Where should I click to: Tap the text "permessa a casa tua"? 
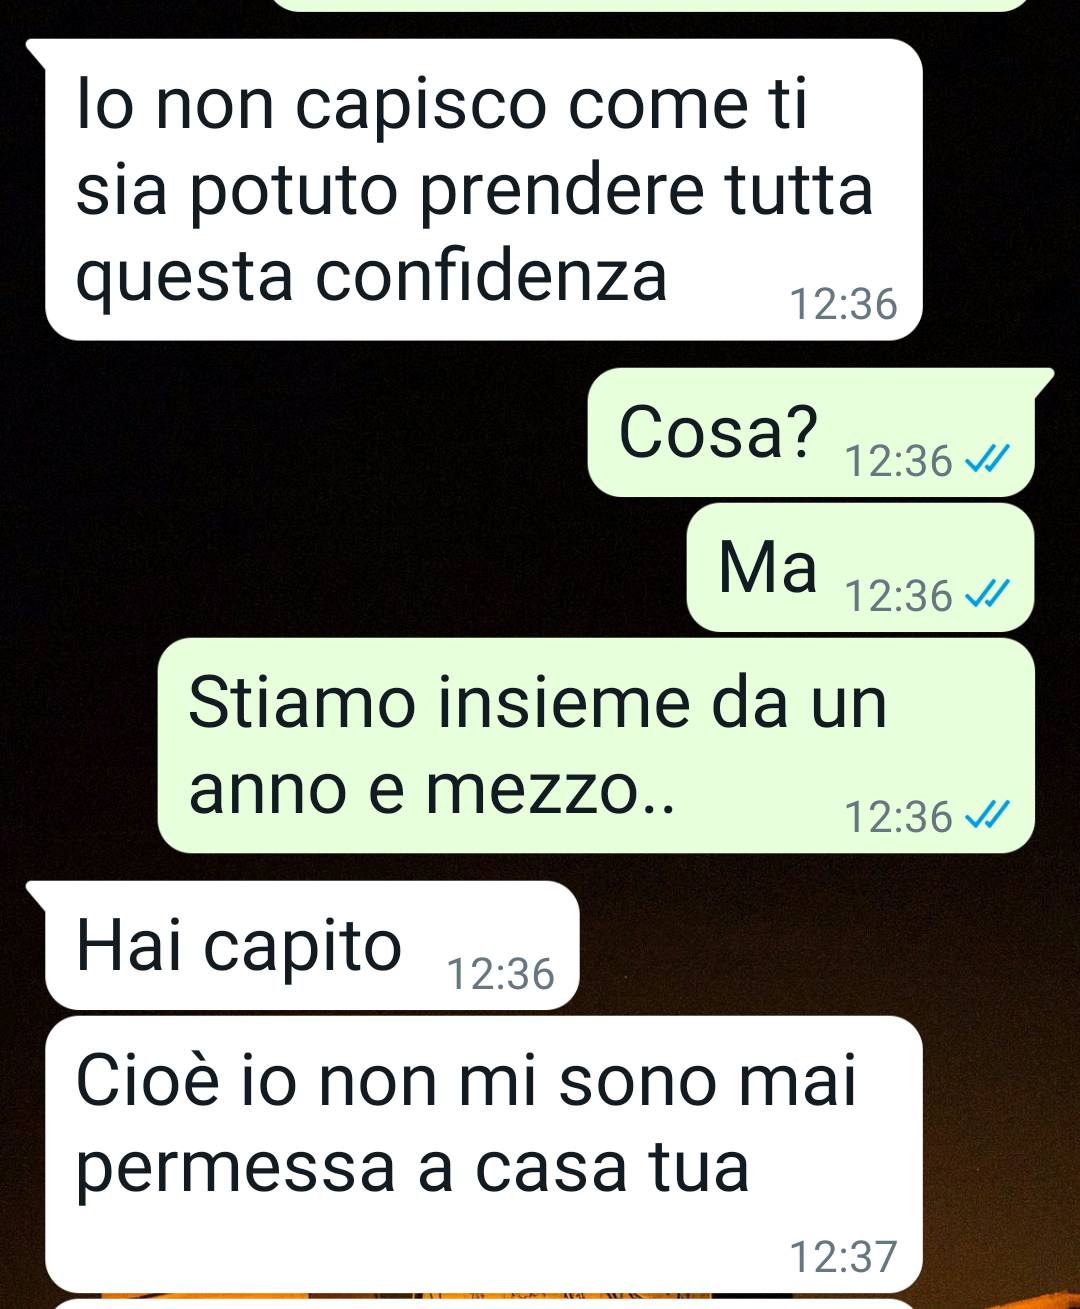[412, 1167]
